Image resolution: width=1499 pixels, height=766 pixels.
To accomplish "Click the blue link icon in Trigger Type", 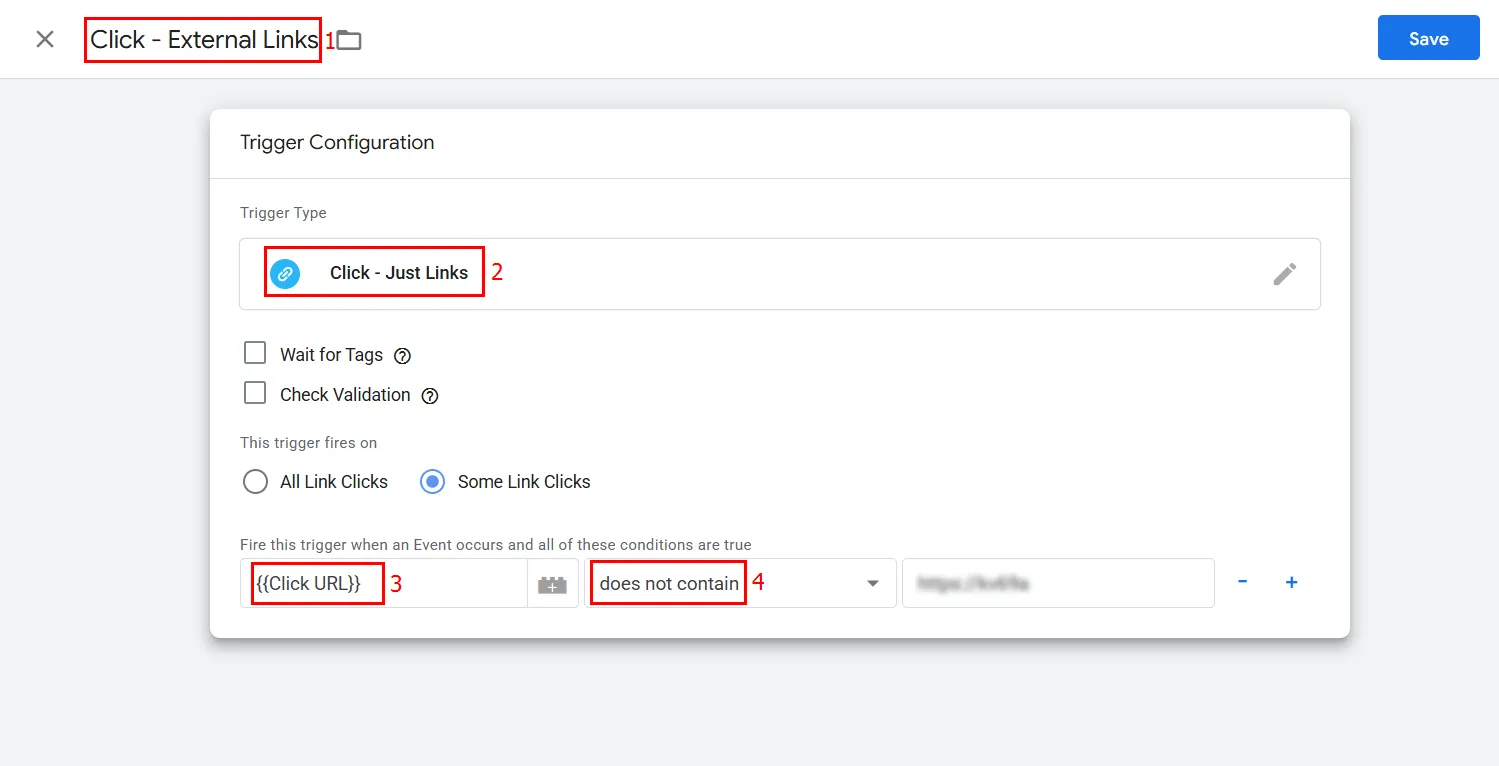I will pos(285,273).
